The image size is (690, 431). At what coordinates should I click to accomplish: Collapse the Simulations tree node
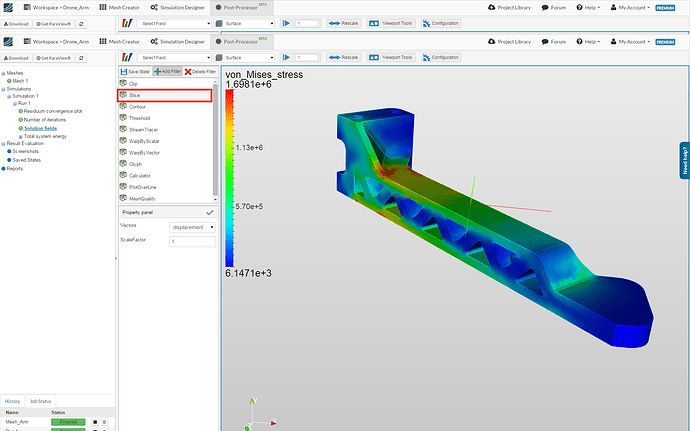point(3,88)
